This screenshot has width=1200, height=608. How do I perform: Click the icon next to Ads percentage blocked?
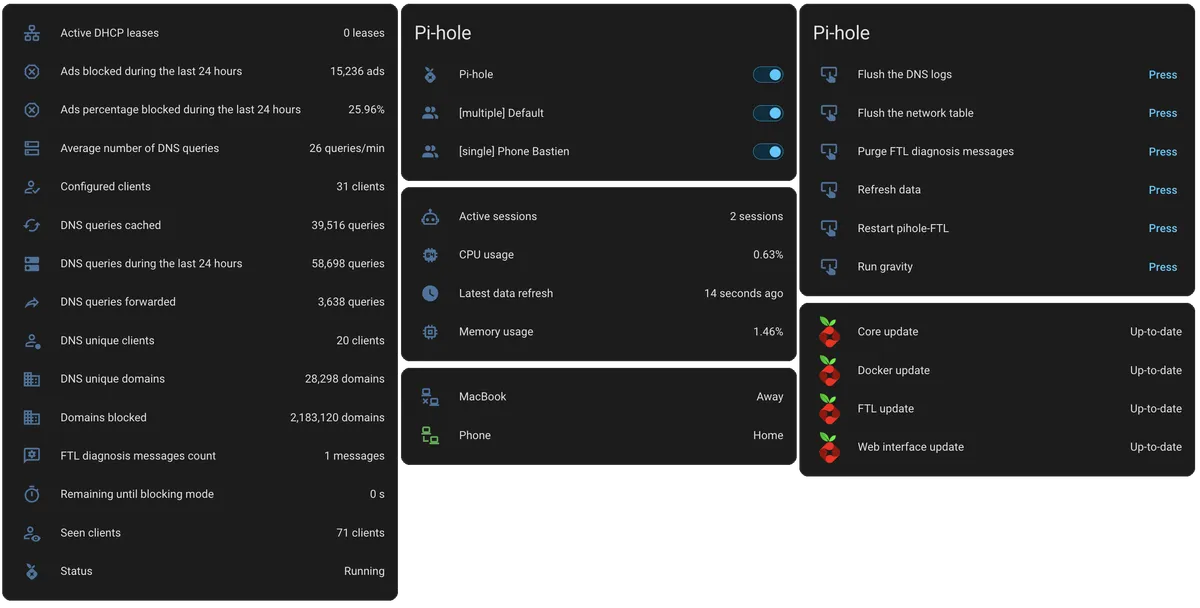click(32, 110)
